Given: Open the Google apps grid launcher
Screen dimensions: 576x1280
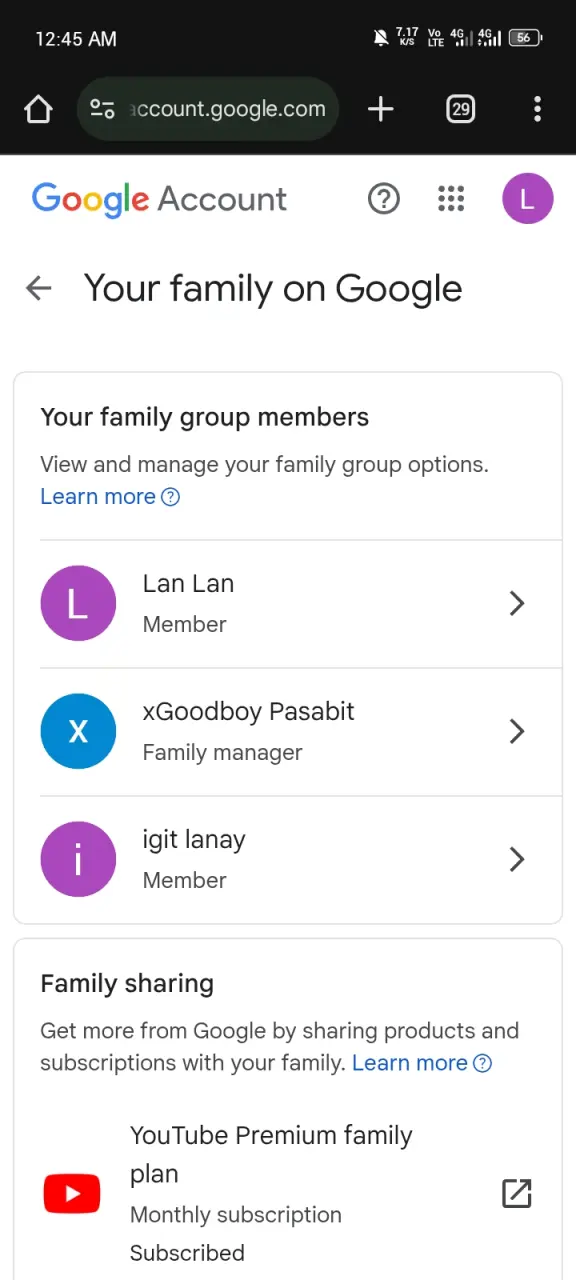Looking at the screenshot, I should click(451, 199).
